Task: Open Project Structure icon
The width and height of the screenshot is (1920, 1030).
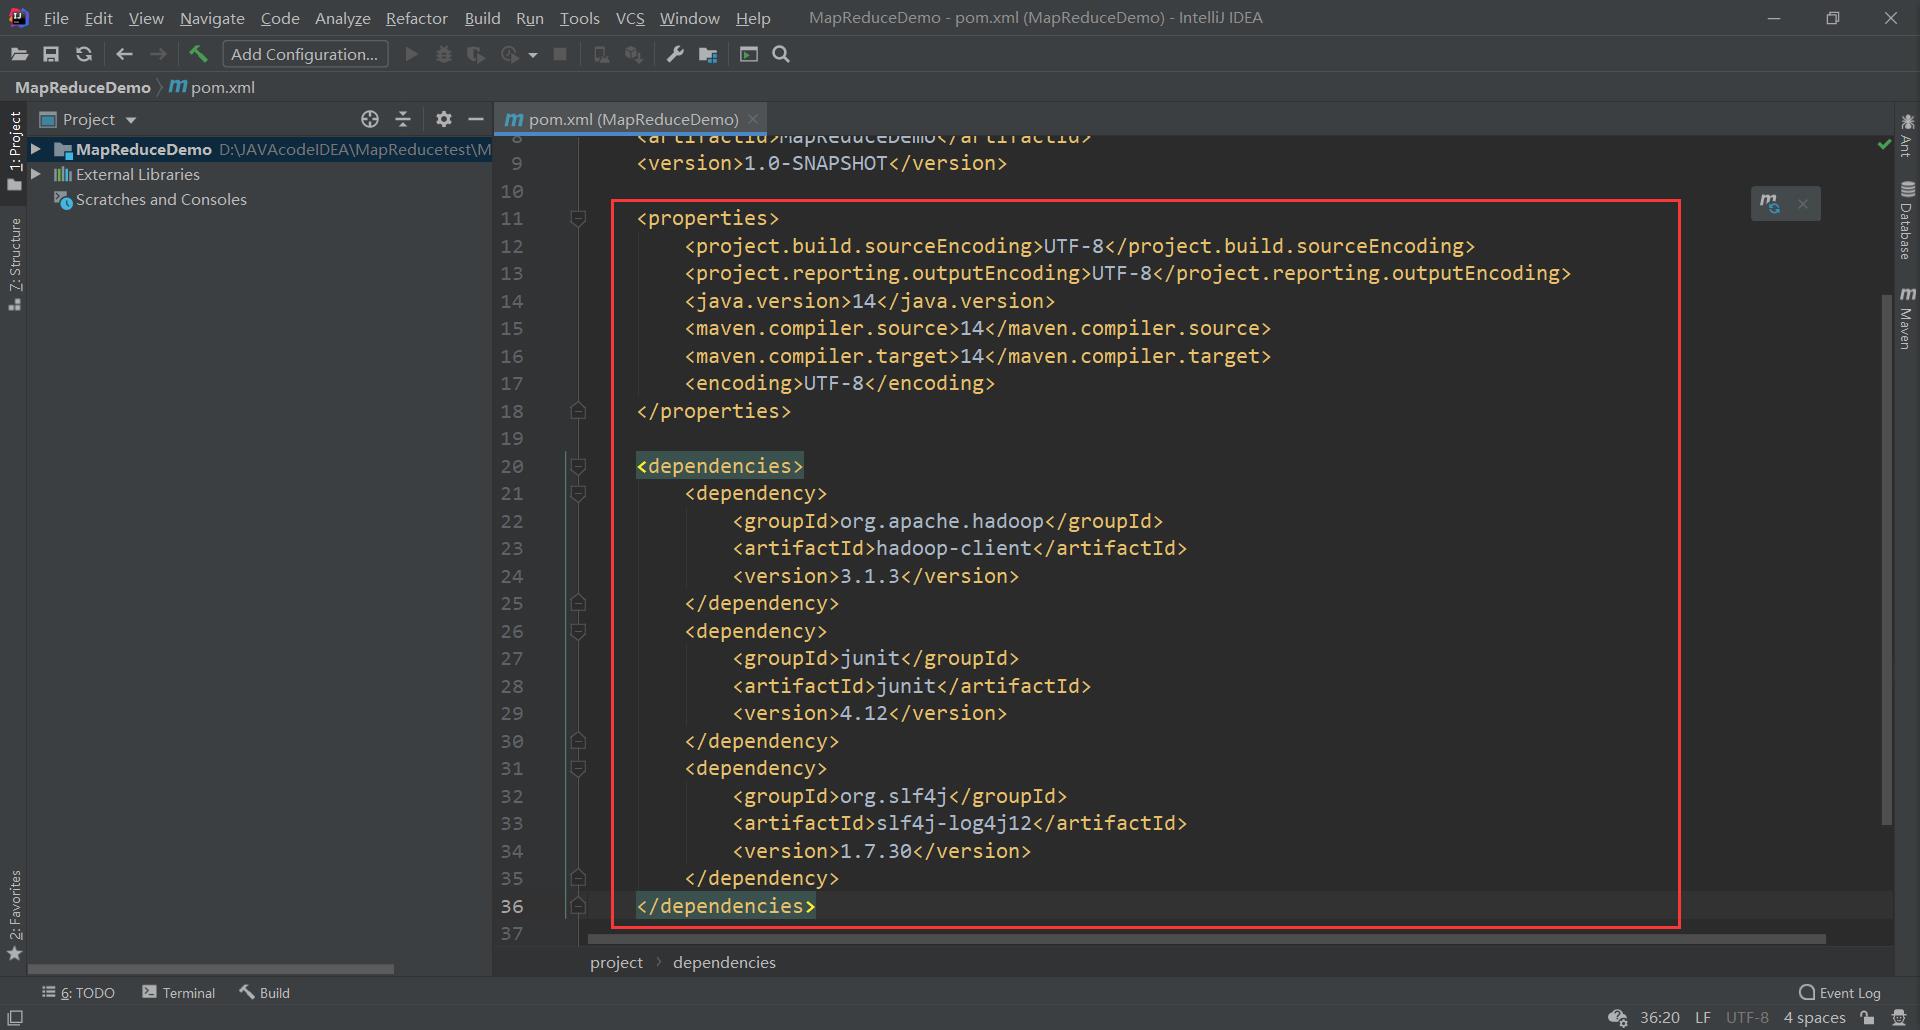Action: (x=708, y=55)
